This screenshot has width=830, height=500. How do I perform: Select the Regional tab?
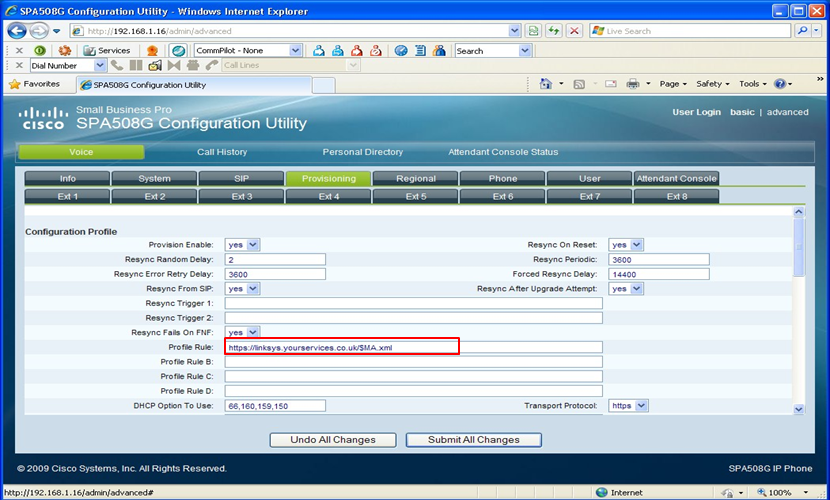coord(416,179)
